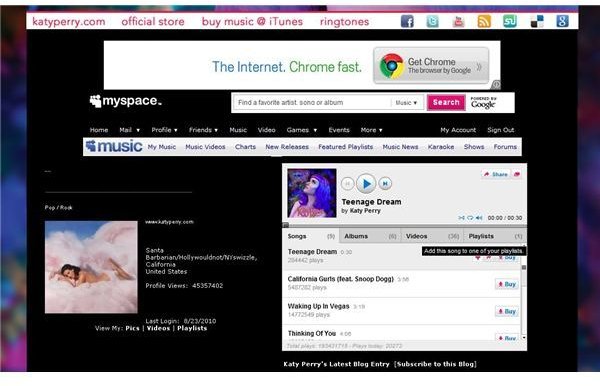Expand the Games menu
The height and width of the screenshot is (386, 600).
click(302, 130)
